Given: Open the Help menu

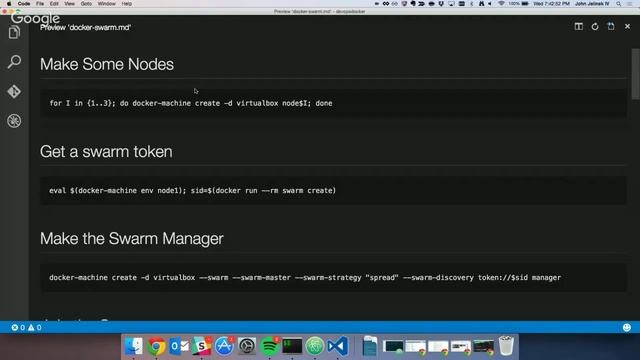Looking at the screenshot, I should (127, 4).
